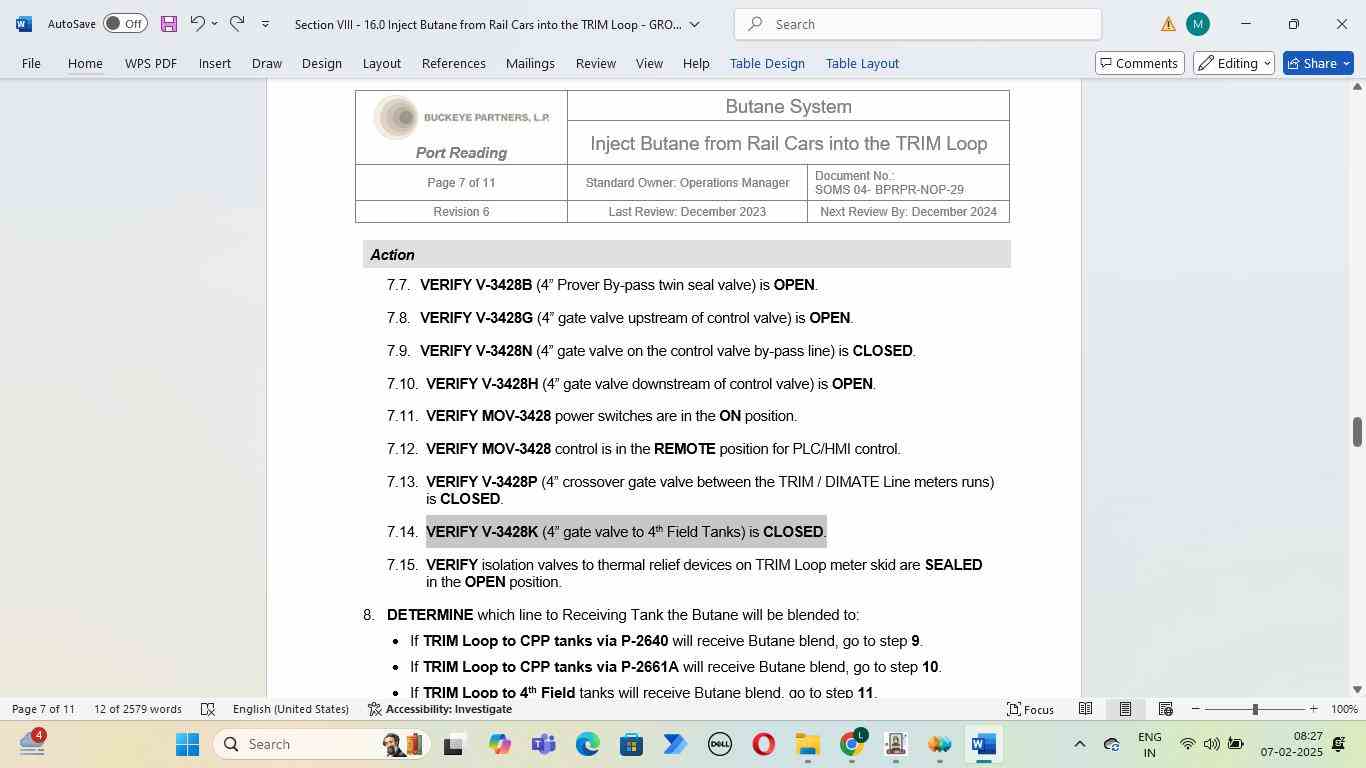Open Customize Quick Access Toolbar dropdown
This screenshot has width=1366, height=768.
click(x=265, y=24)
